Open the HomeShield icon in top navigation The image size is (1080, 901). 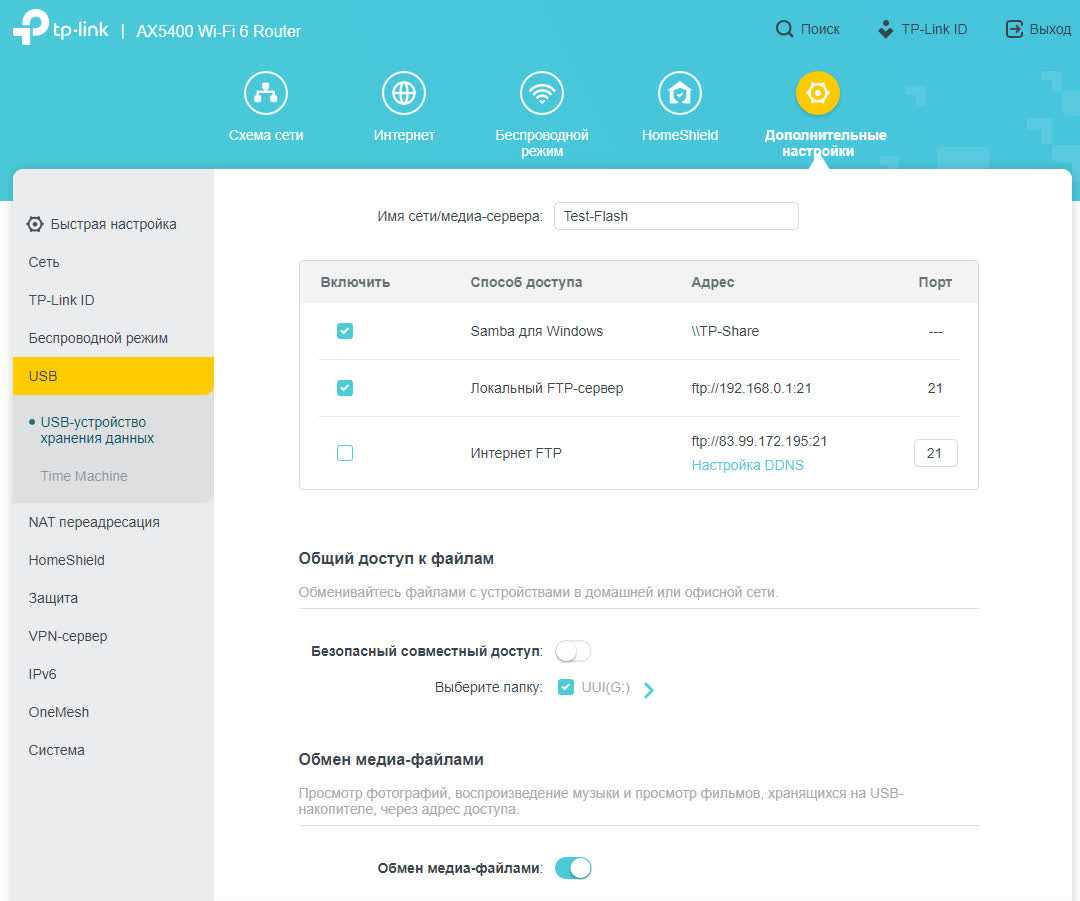click(x=679, y=93)
